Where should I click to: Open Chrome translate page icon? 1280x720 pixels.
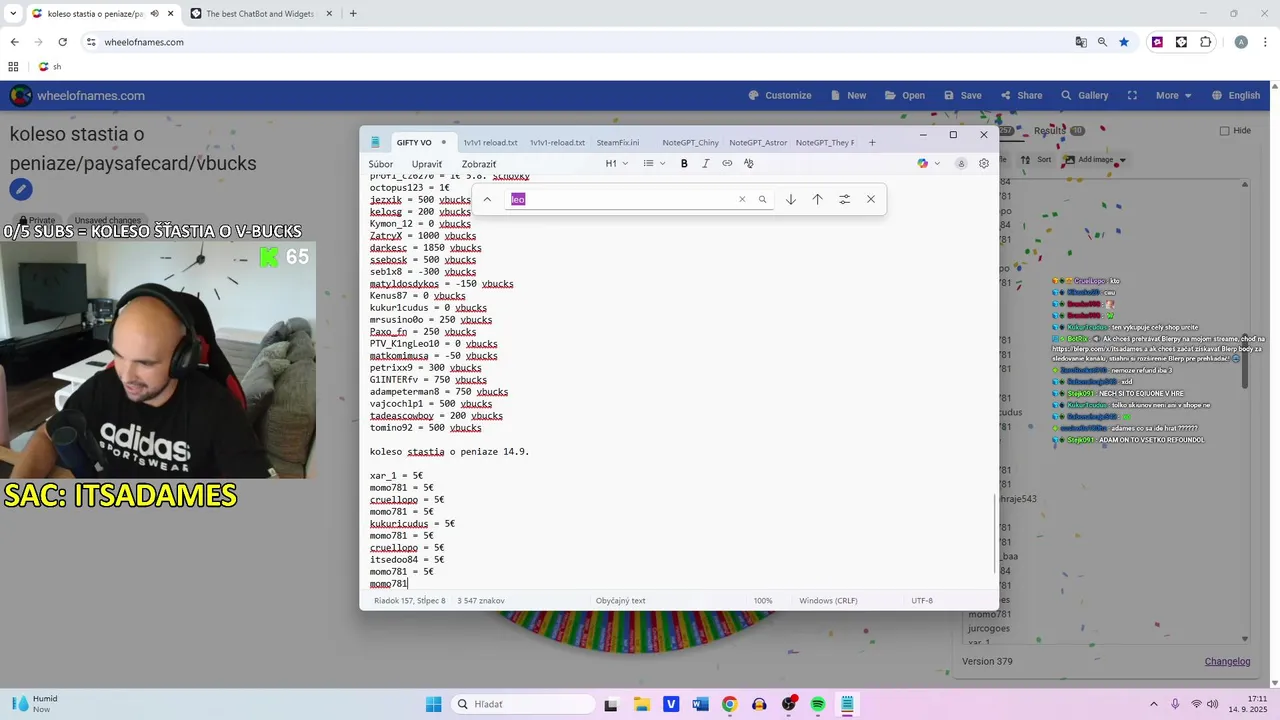coord(1081,42)
